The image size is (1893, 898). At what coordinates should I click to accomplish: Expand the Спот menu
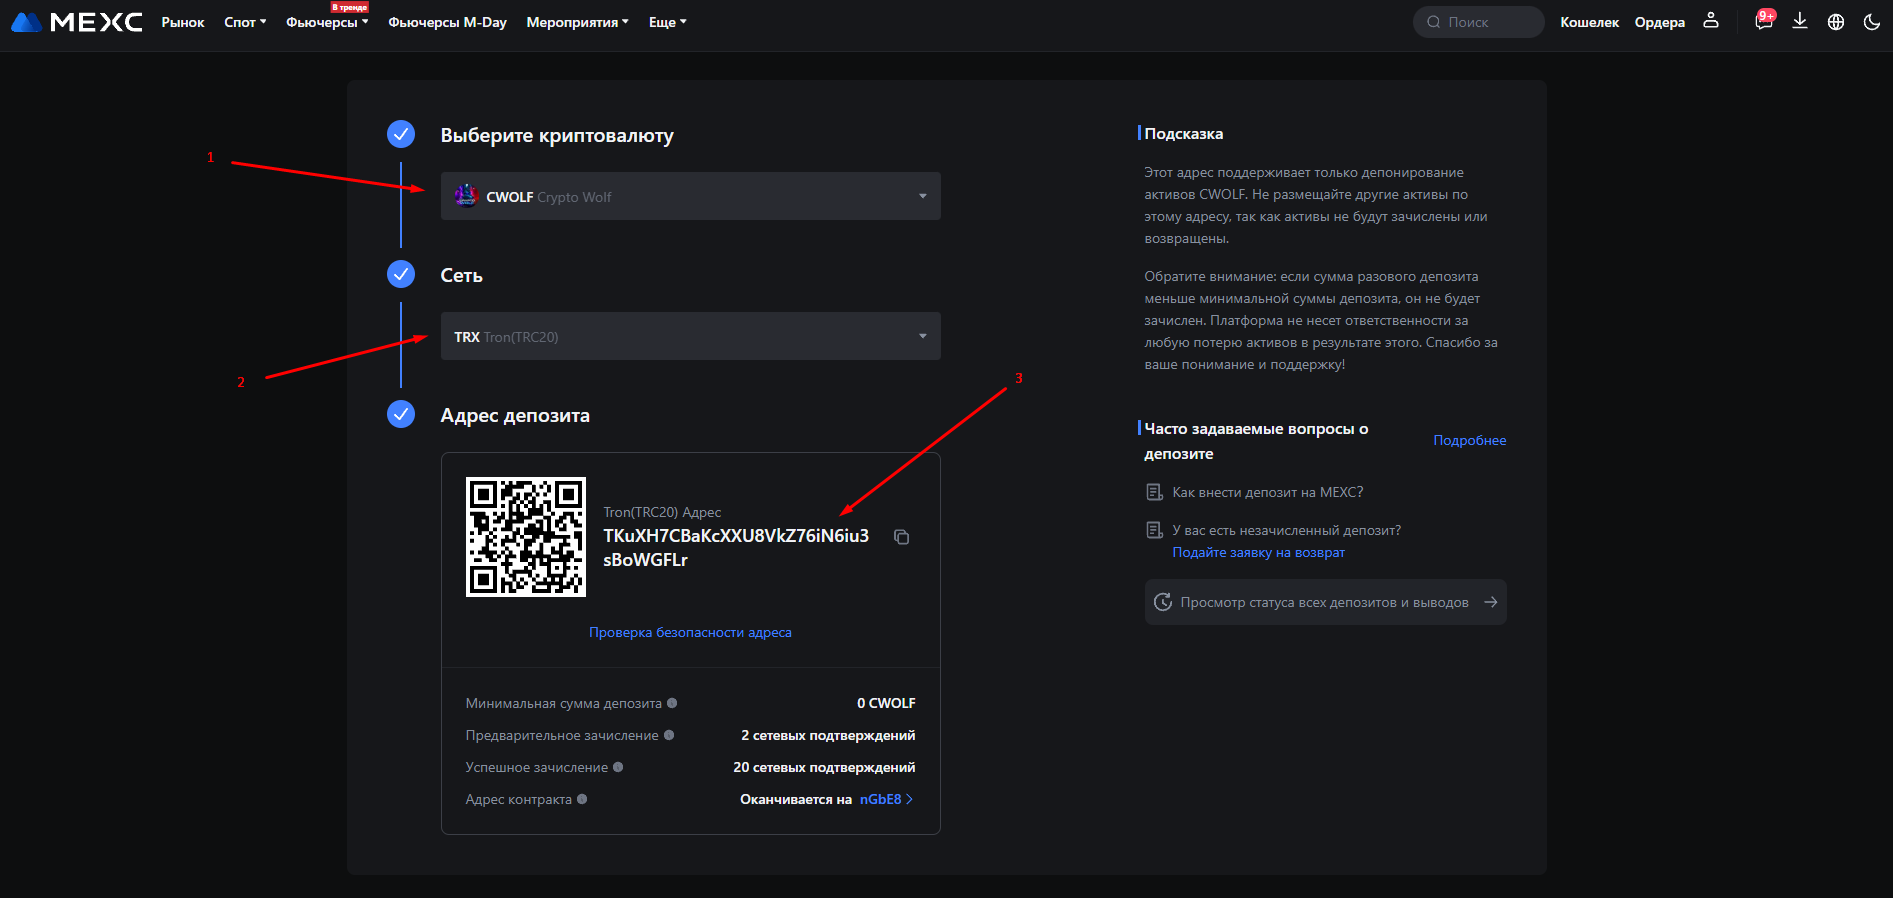click(245, 22)
